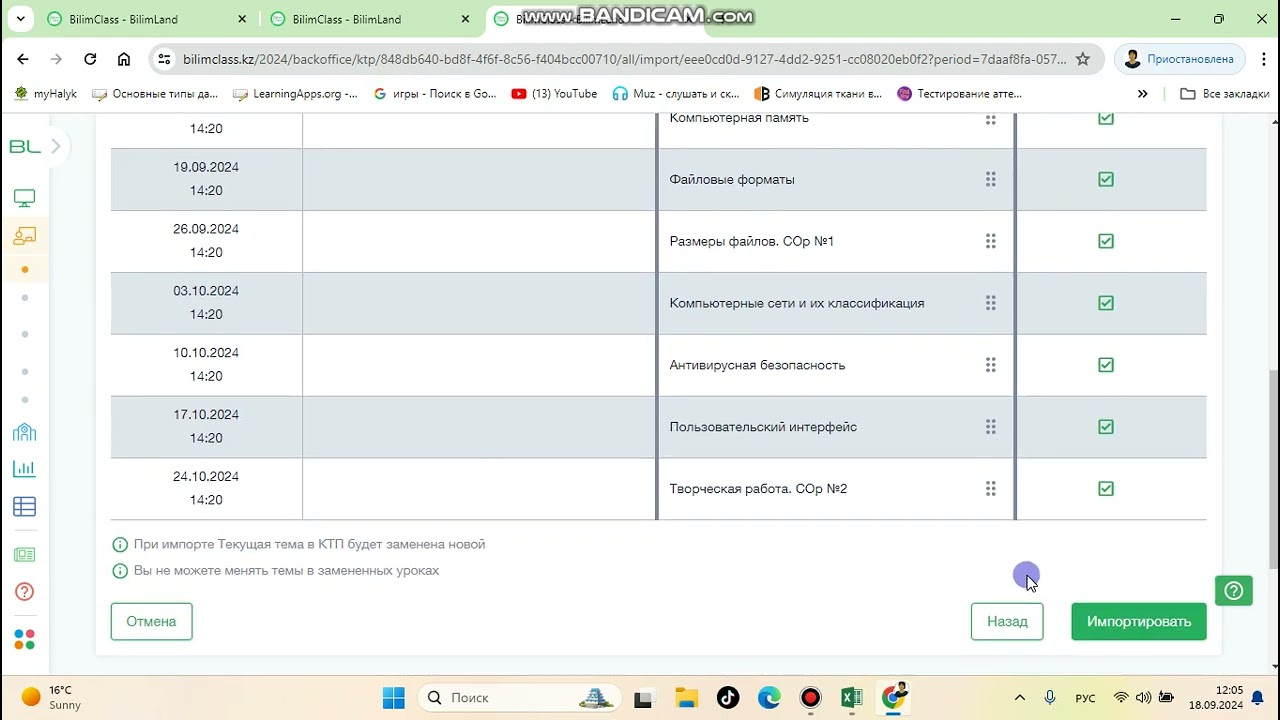Open the news card icon in the sidebar
This screenshot has width=1280, height=720.
[x=25, y=555]
